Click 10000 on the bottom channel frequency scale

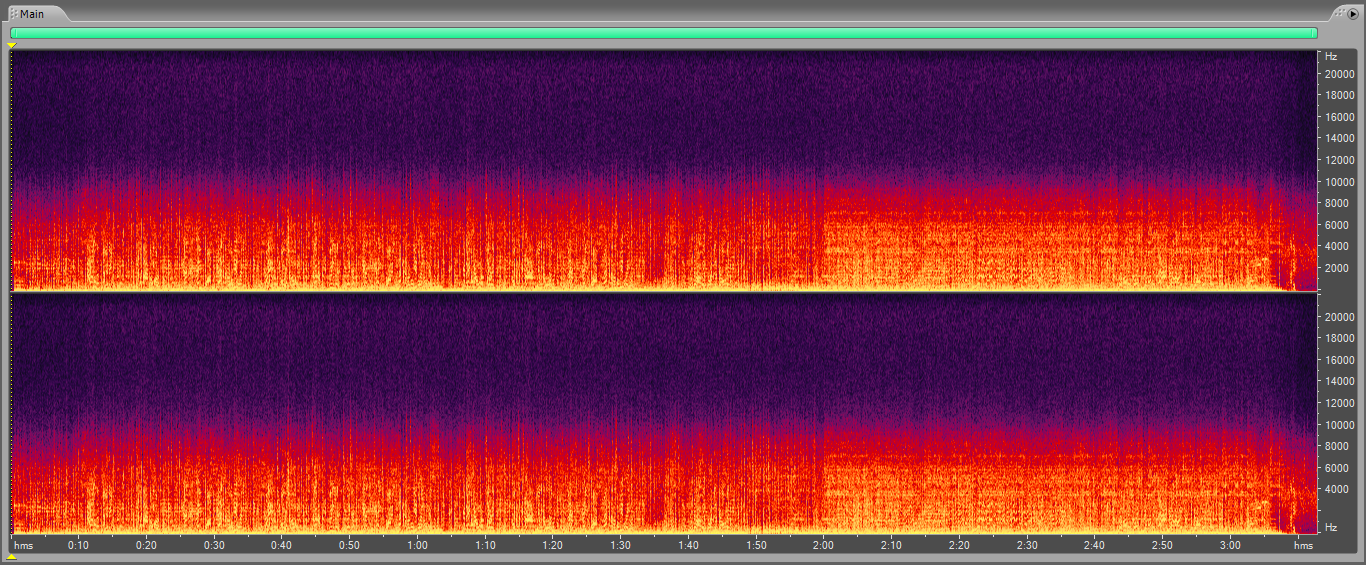1339,425
